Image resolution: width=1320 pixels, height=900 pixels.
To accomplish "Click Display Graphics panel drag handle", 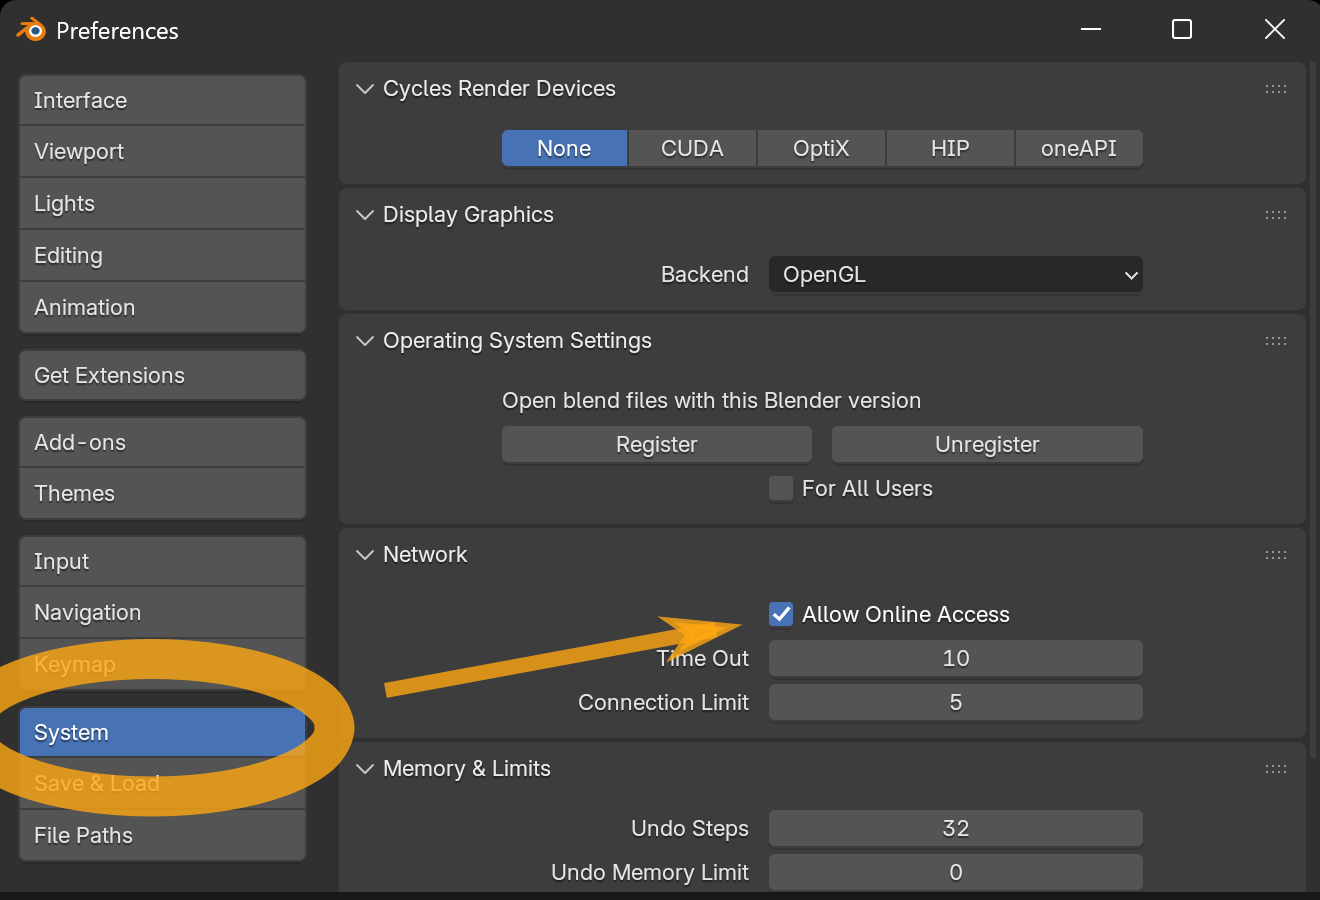I will click(x=1275, y=215).
